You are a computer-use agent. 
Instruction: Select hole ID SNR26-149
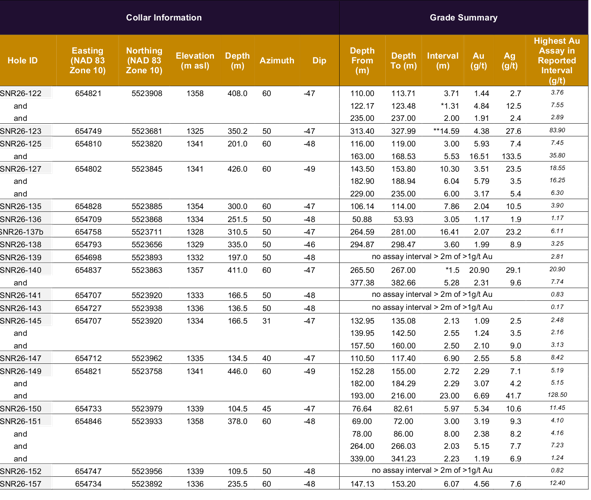[x=21, y=372]
